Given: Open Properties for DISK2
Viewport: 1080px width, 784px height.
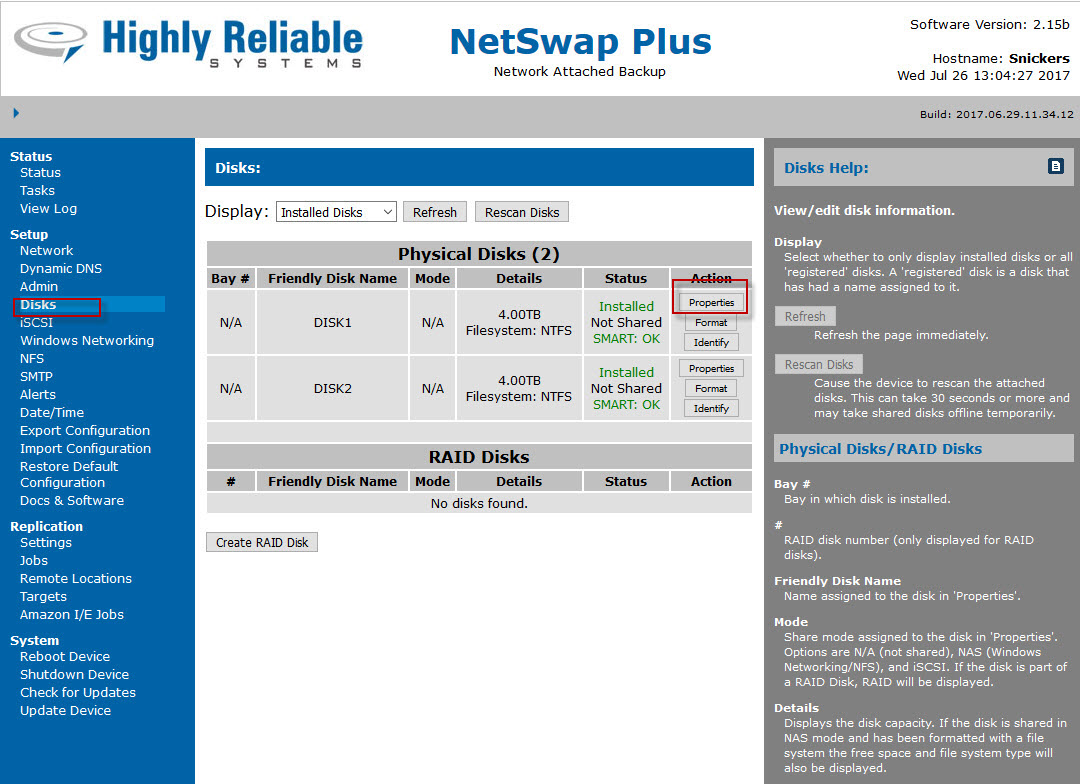Looking at the screenshot, I should point(711,369).
